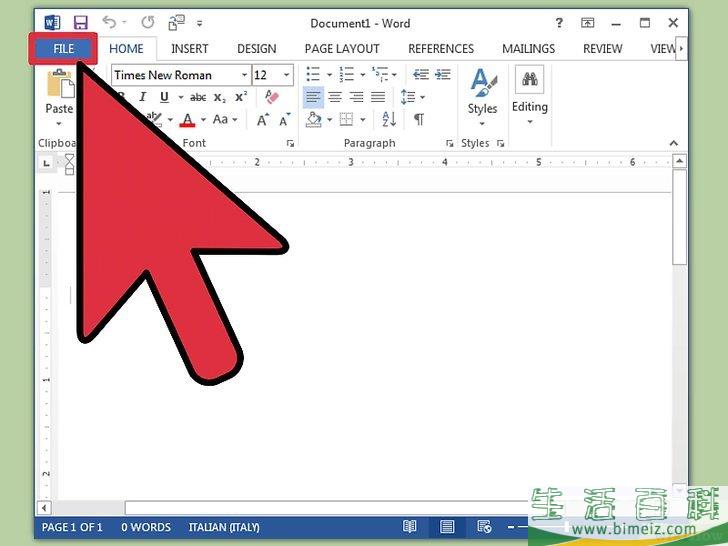Collapse the ribbon with chevron
728x546 pixels.
pos(674,143)
